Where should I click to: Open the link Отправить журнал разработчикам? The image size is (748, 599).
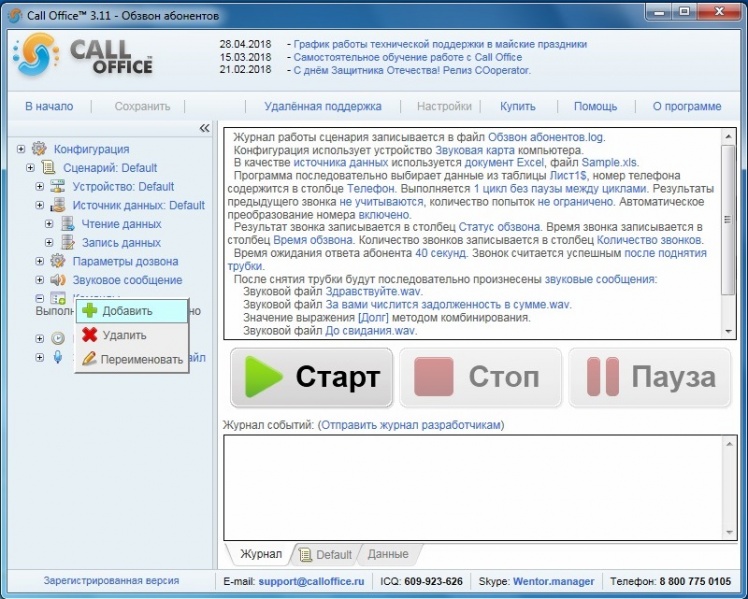[411, 425]
